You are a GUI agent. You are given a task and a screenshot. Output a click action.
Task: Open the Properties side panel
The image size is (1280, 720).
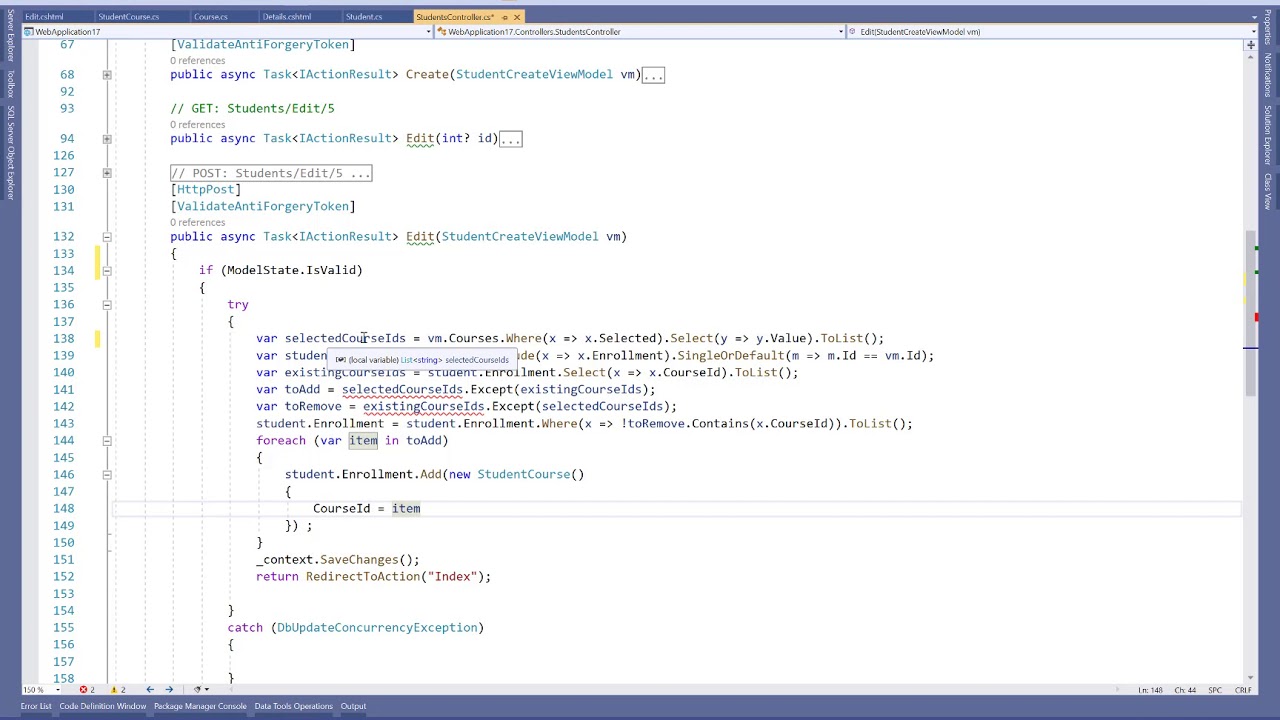click(1267, 28)
